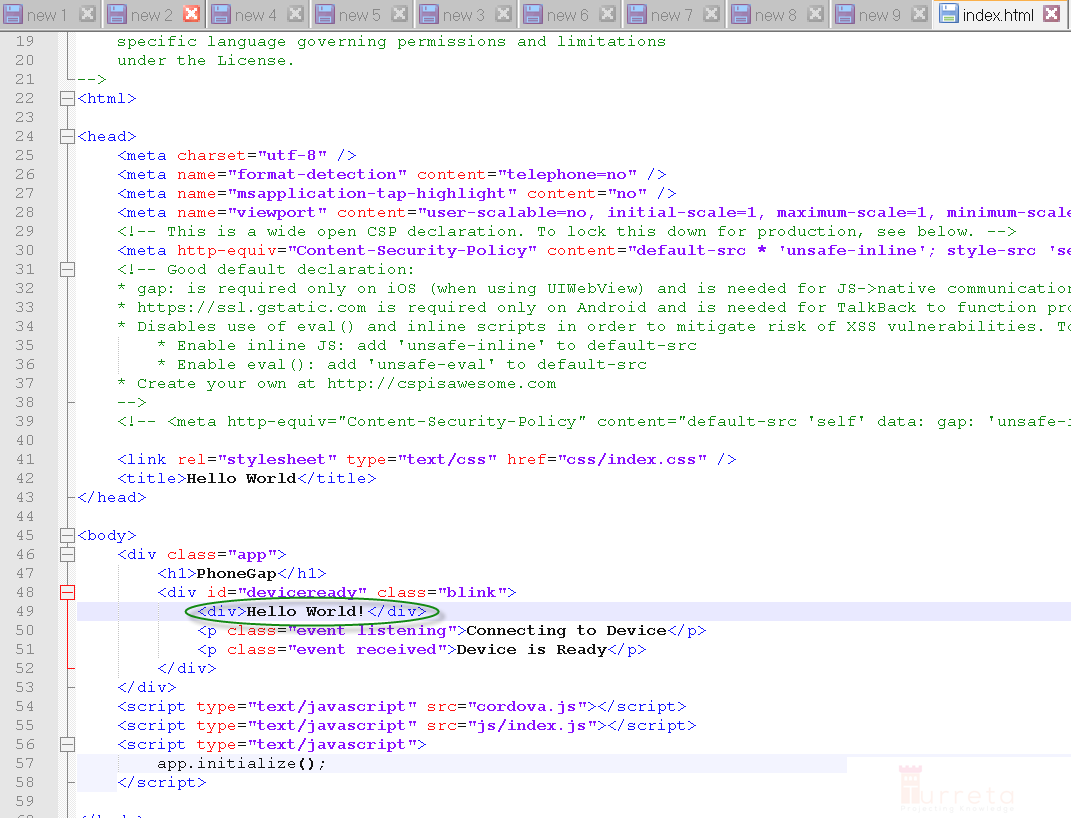The height and width of the screenshot is (818, 1071).
Task: Click 'Connecting to Device' paragraph text
Action: click(x=566, y=630)
